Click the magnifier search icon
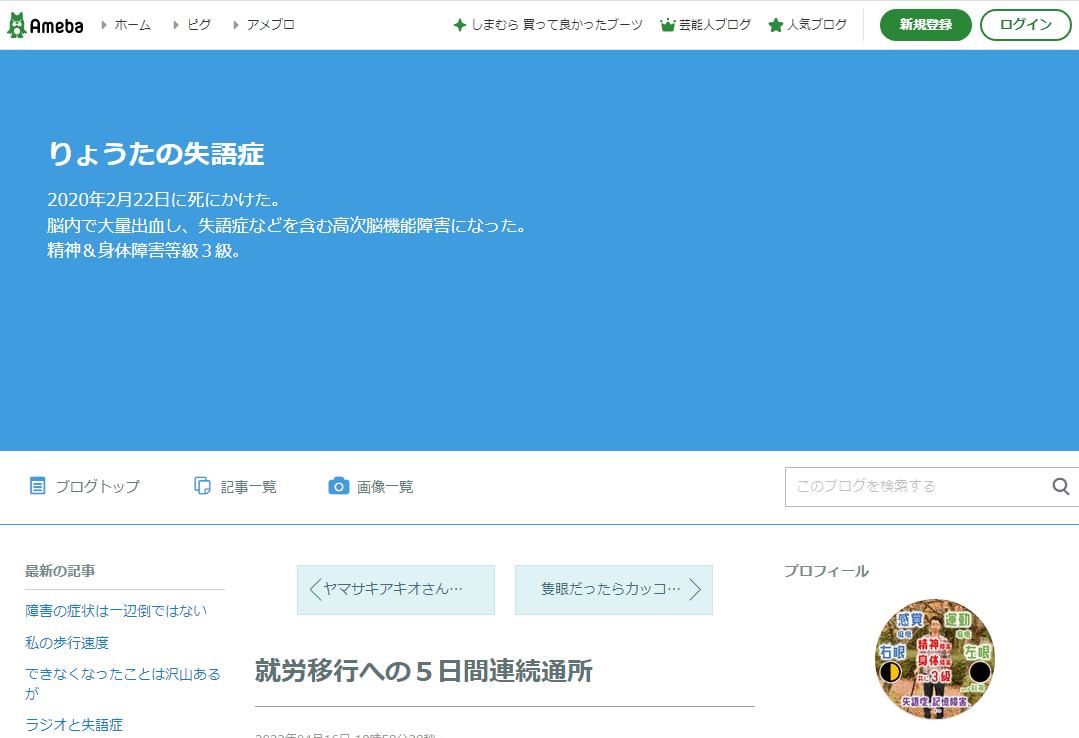Screen dimensions: 1079x738 pyautogui.click(x=1060, y=487)
